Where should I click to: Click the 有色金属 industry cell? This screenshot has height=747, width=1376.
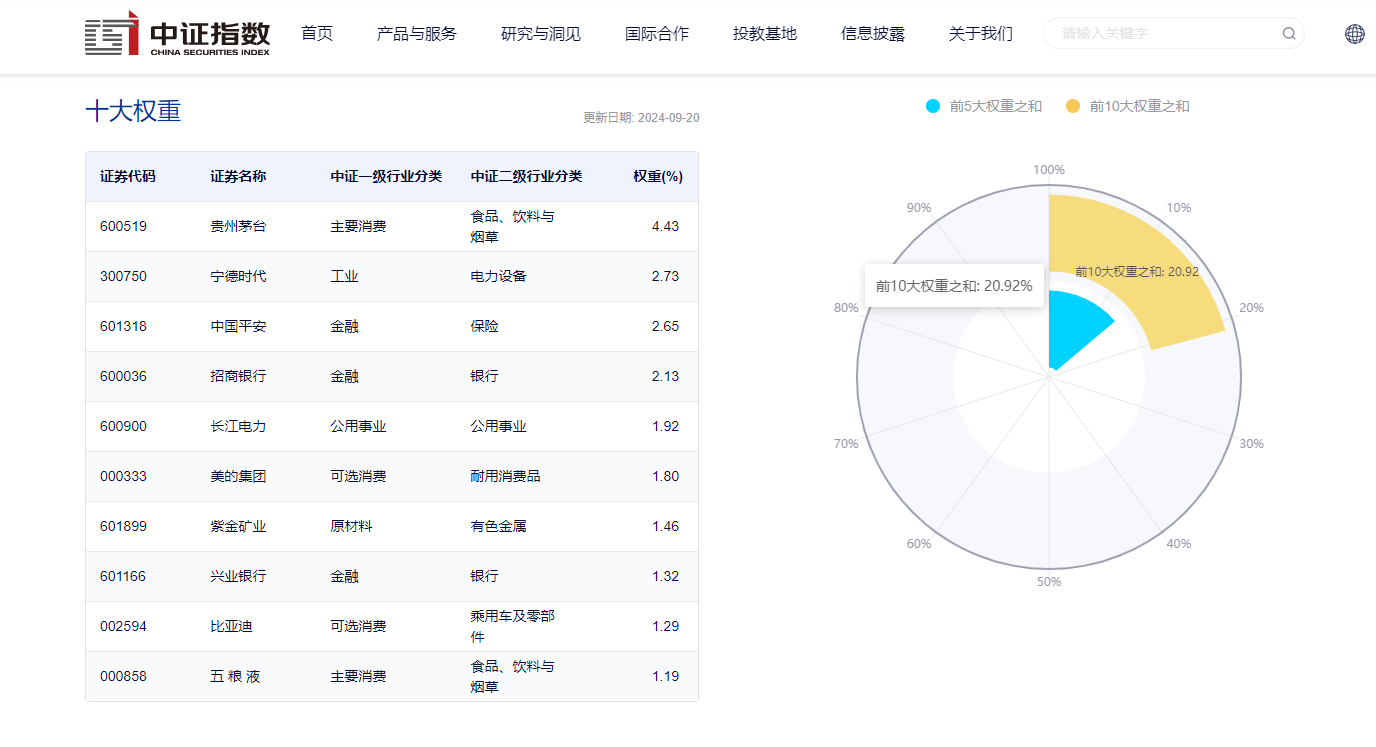498,526
